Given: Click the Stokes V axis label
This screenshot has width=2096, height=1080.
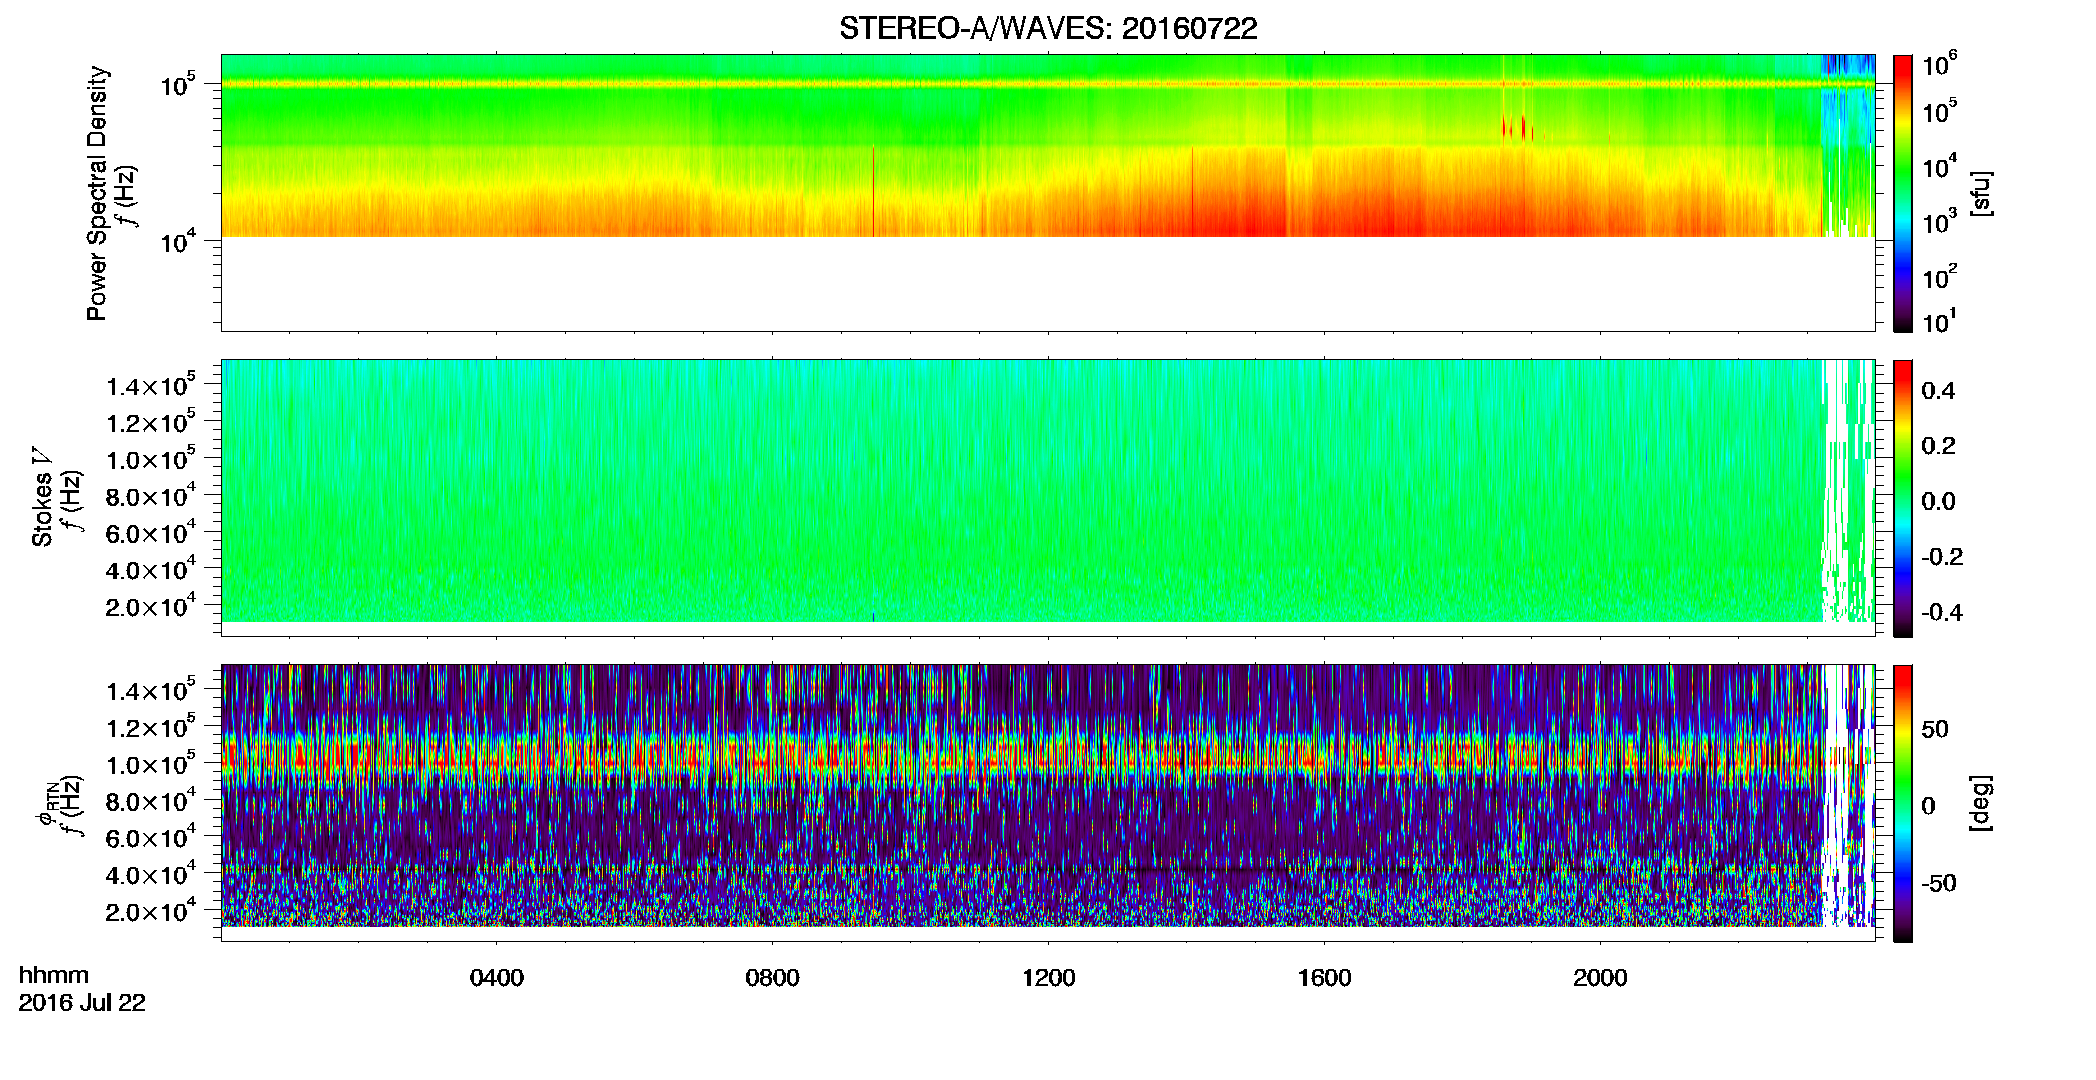Looking at the screenshot, I should click(42, 497).
